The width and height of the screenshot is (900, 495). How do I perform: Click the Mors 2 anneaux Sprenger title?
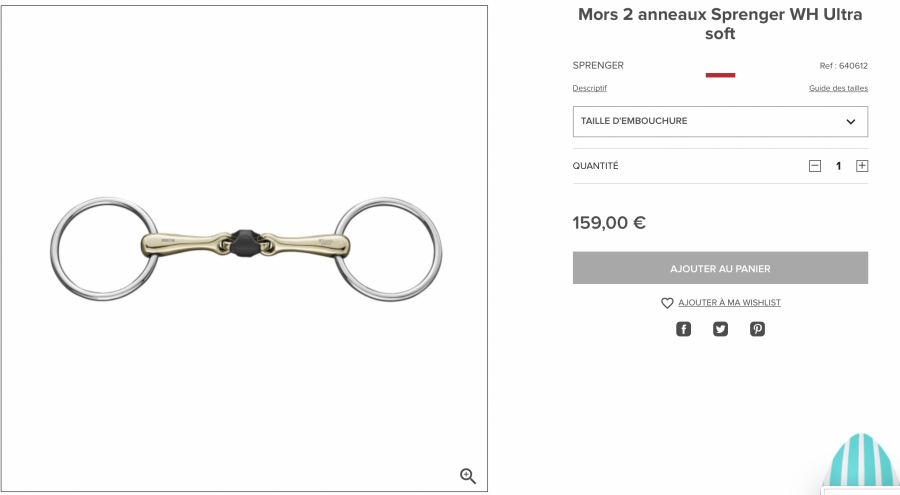click(720, 24)
